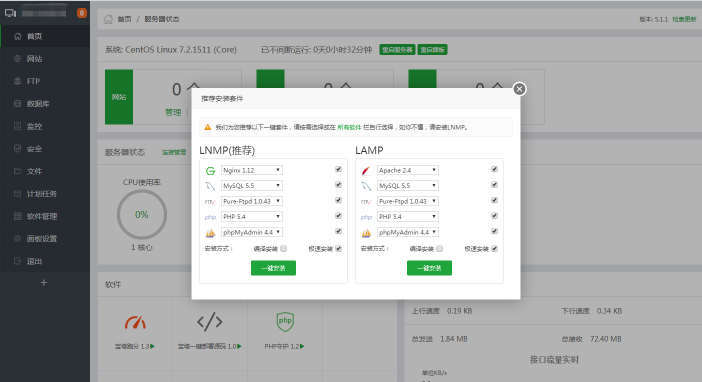The height and width of the screenshot is (382, 702).
Task: Click the Apache feather icon in LAMP
Action: pyautogui.click(x=366, y=171)
